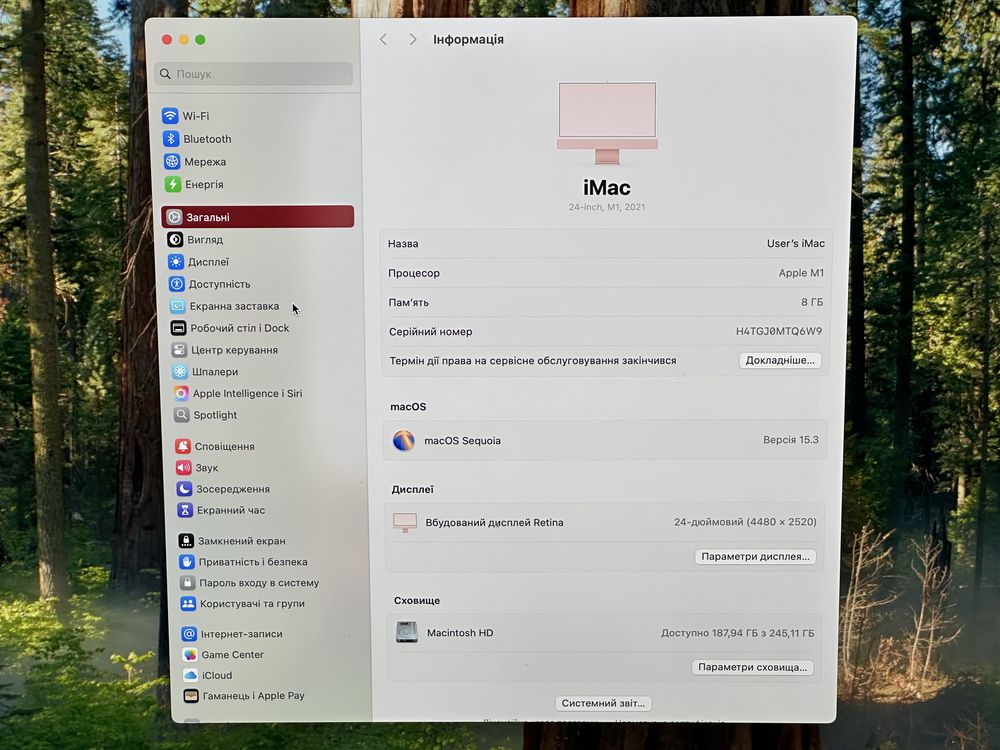Click the Мережа globe icon
The width and height of the screenshot is (1000, 750).
coord(172,161)
